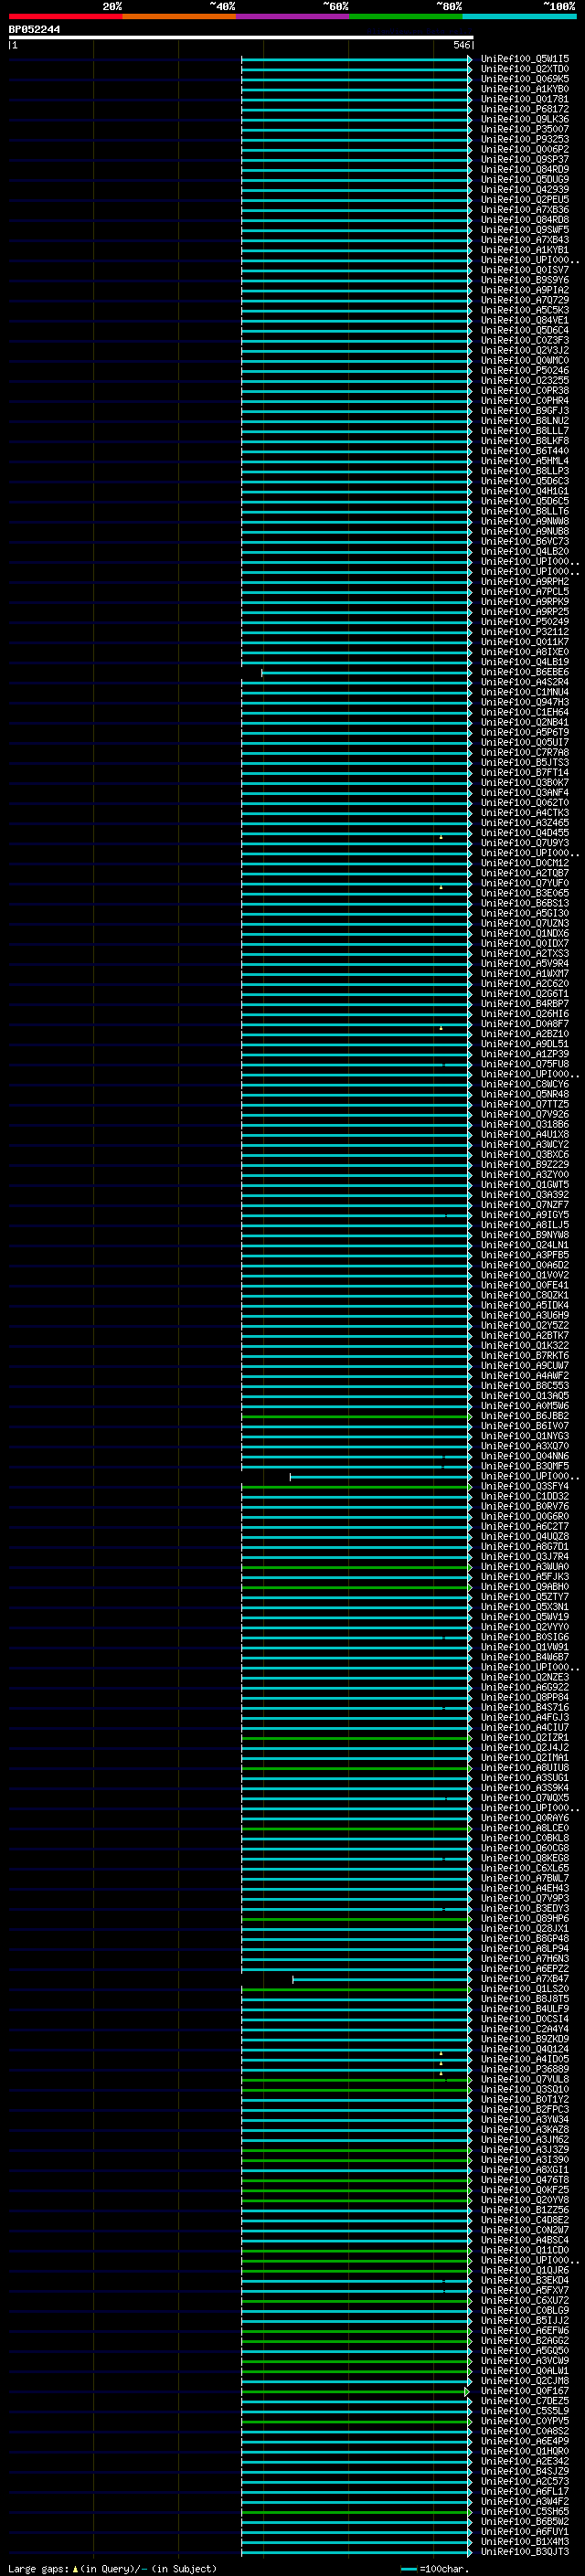The height and width of the screenshot is (2576, 585).
Task: Open hit UniRef100_P68172
Action: click(x=524, y=109)
